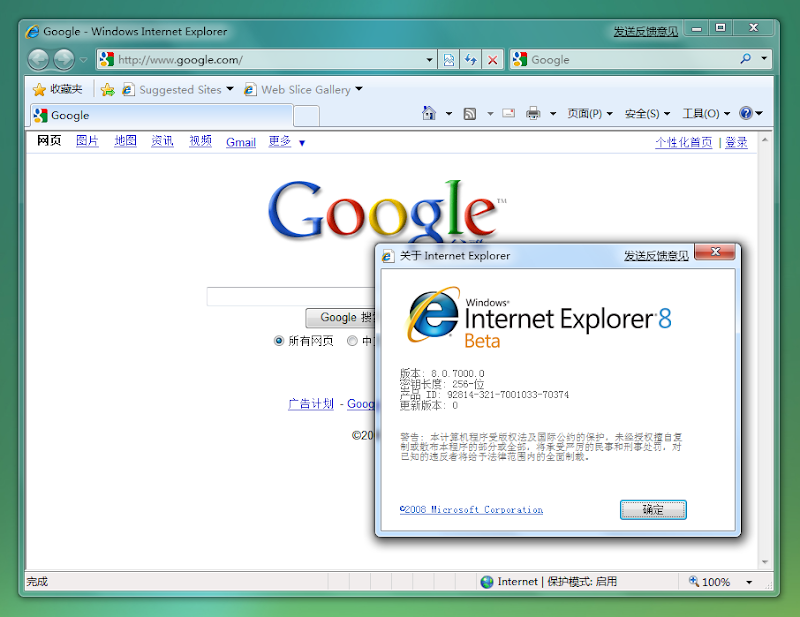Open the recent pages dropdown beside Forward

tap(83, 60)
